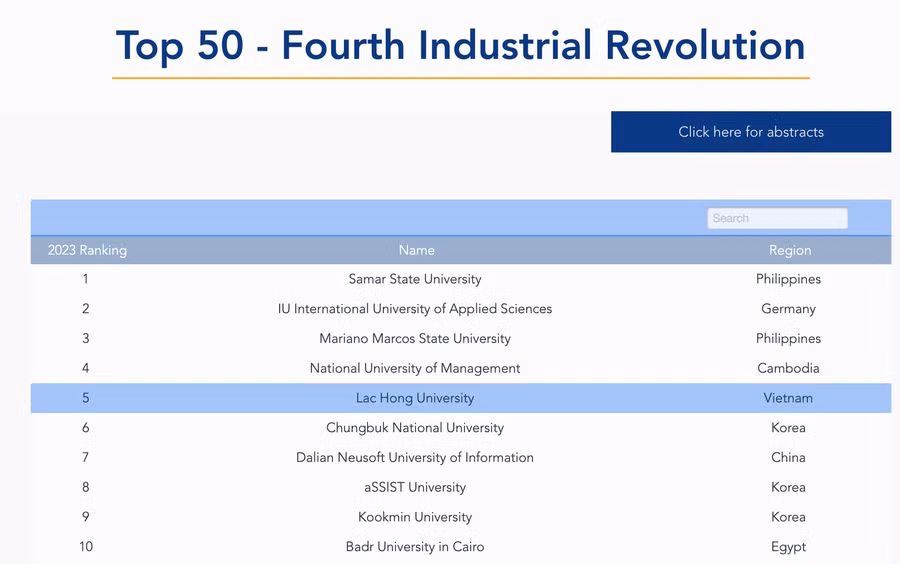Click the Kookmin University entry
Viewport: 900px width, 564px height.
click(x=414, y=517)
